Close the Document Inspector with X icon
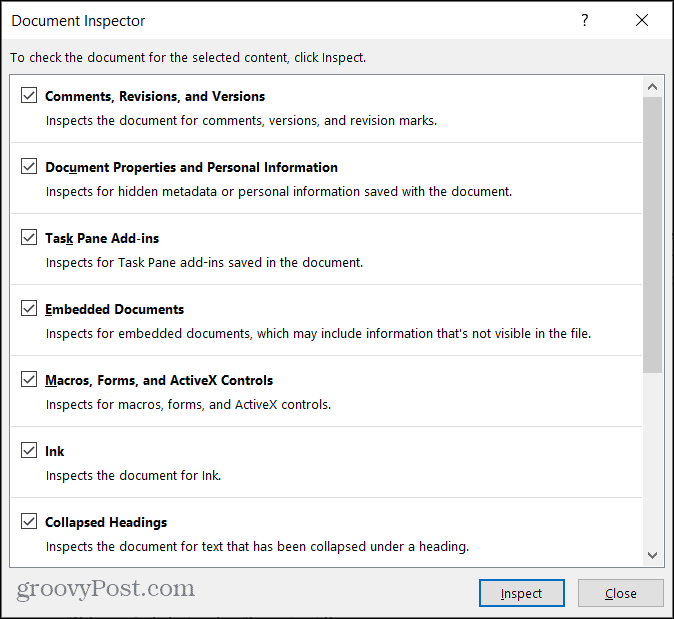 click(x=642, y=20)
